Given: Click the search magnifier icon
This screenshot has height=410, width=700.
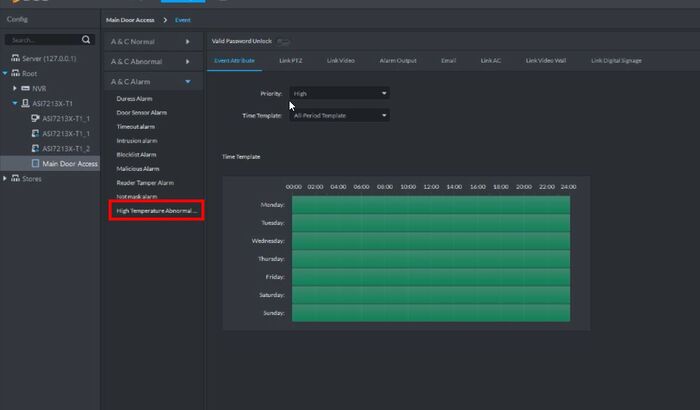Looking at the screenshot, I should coord(86,40).
